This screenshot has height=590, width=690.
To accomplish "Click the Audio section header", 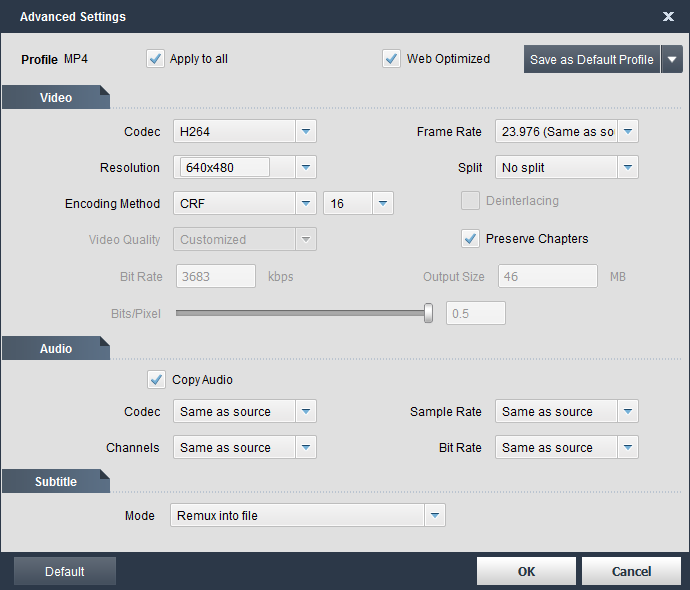I will click(56, 348).
